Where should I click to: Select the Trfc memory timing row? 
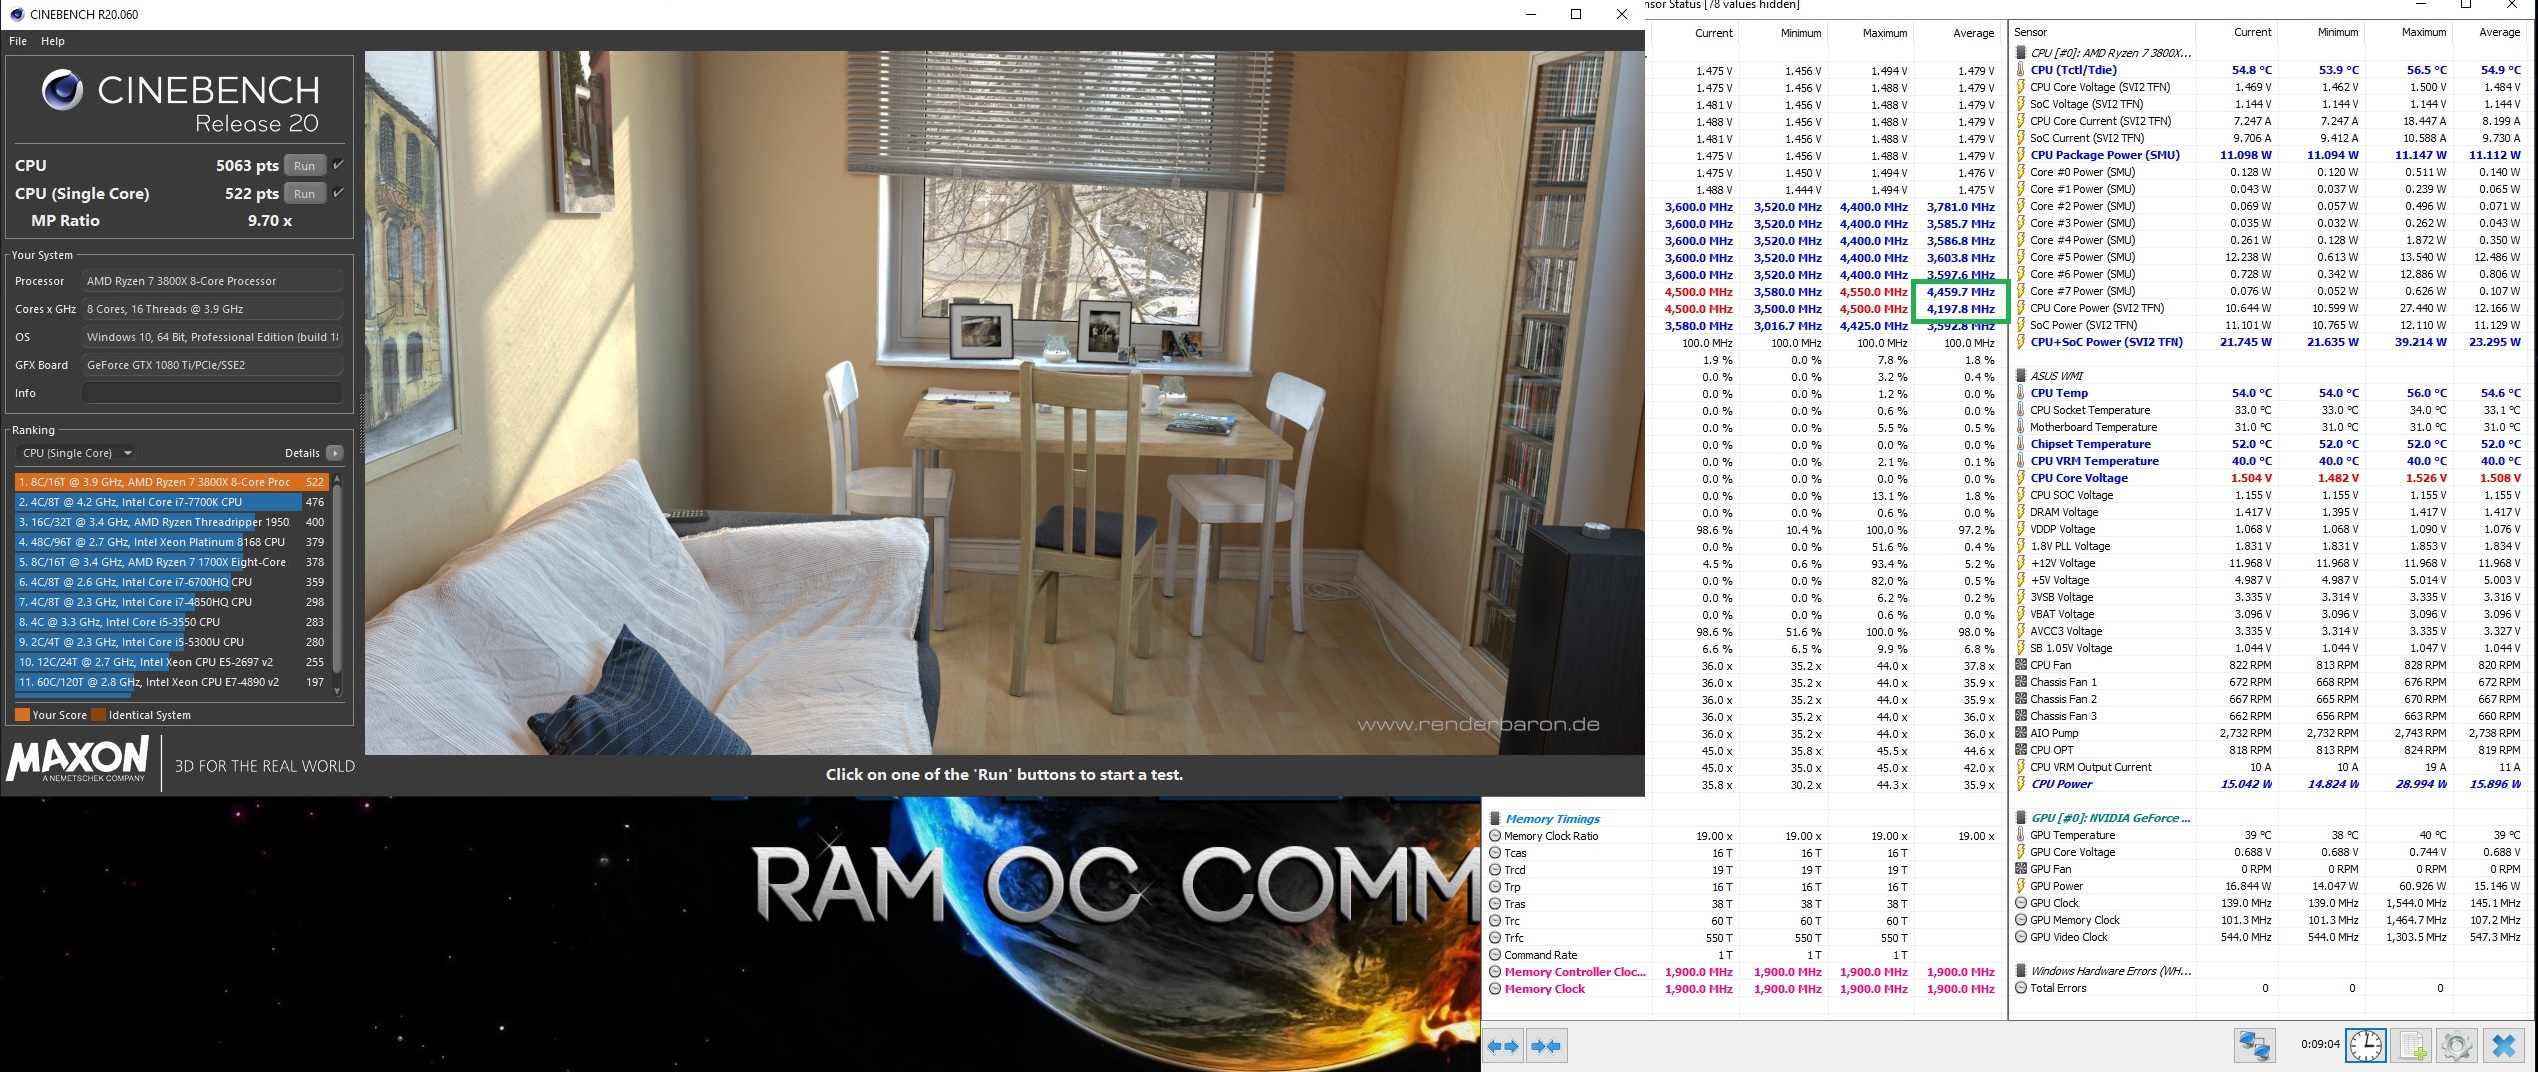(x=1743, y=938)
